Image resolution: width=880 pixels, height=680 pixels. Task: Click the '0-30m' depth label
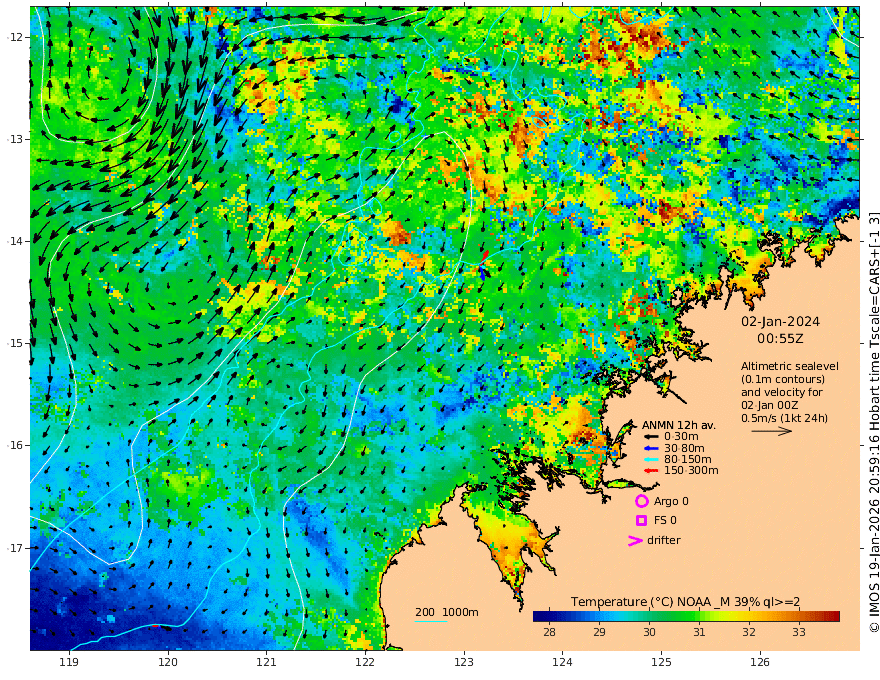pos(681,437)
